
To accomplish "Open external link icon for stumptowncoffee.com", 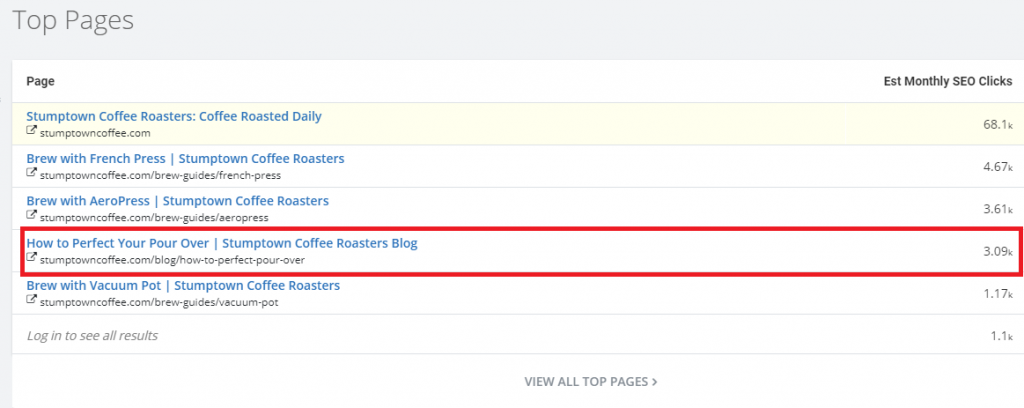I will [31, 131].
